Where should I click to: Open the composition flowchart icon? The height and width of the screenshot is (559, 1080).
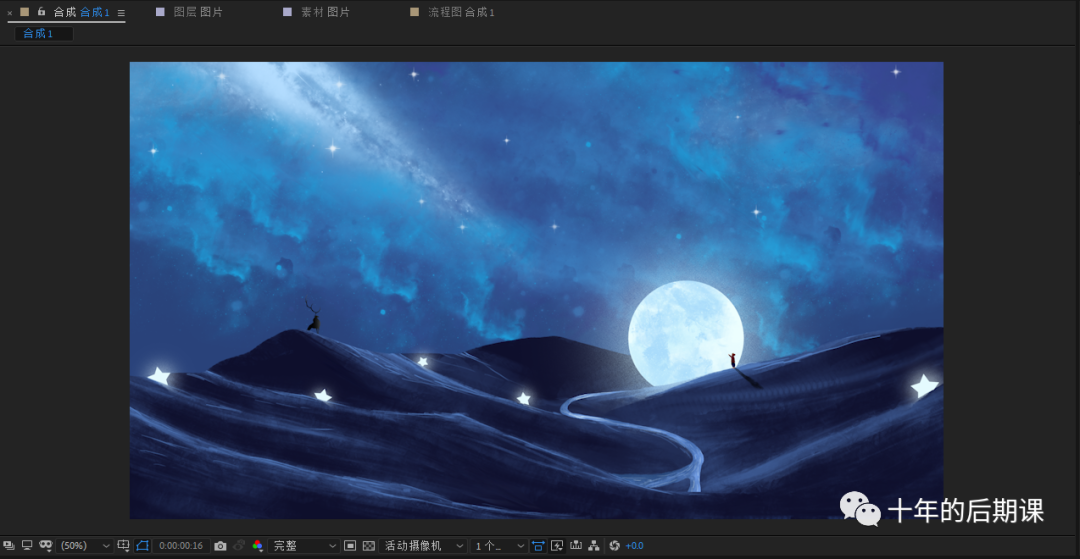(x=594, y=546)
